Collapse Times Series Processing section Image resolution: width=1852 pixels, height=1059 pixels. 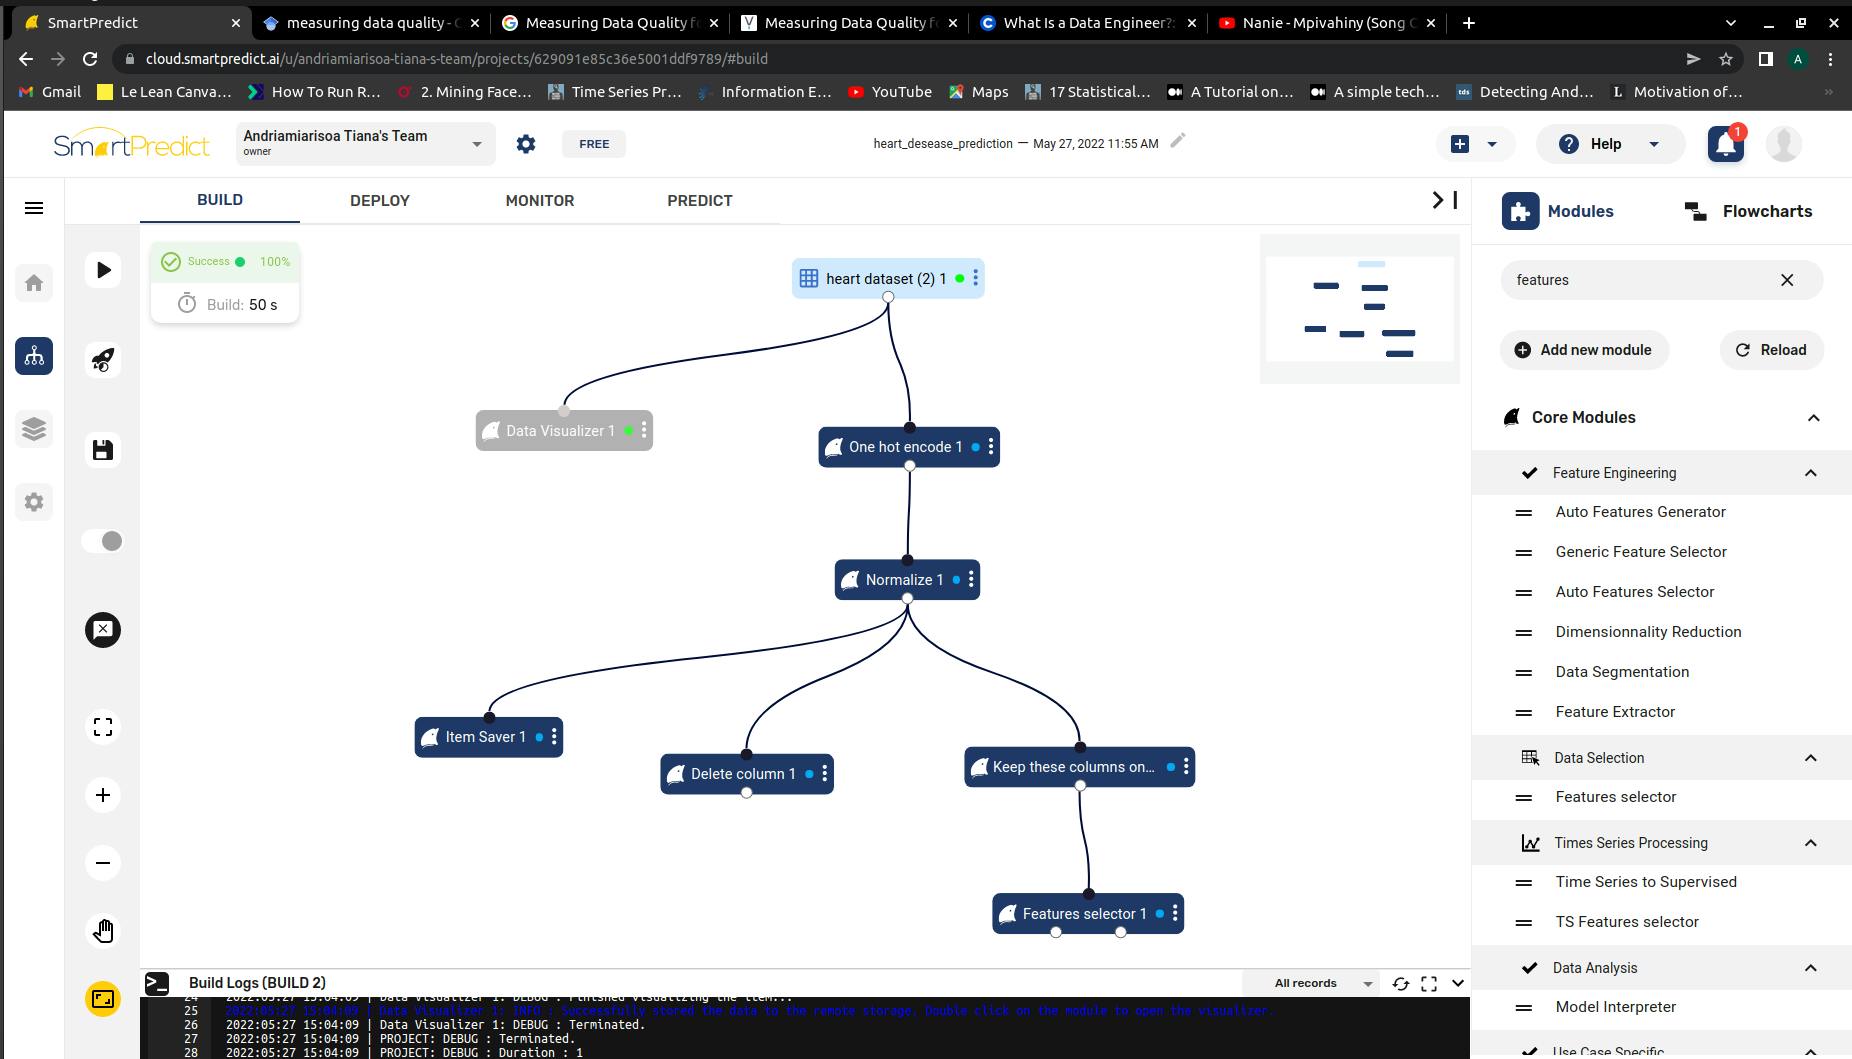(1811, 843)
